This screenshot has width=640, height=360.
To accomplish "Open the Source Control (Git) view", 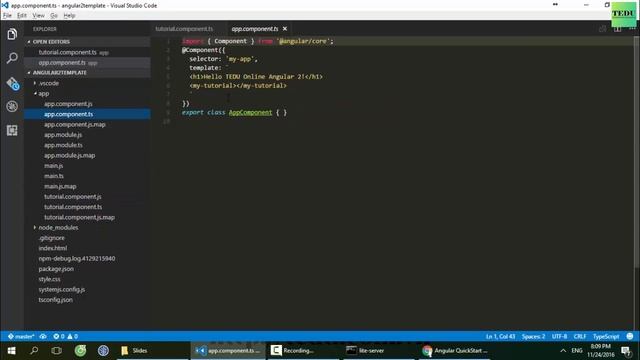I will (x=12, y=83).
